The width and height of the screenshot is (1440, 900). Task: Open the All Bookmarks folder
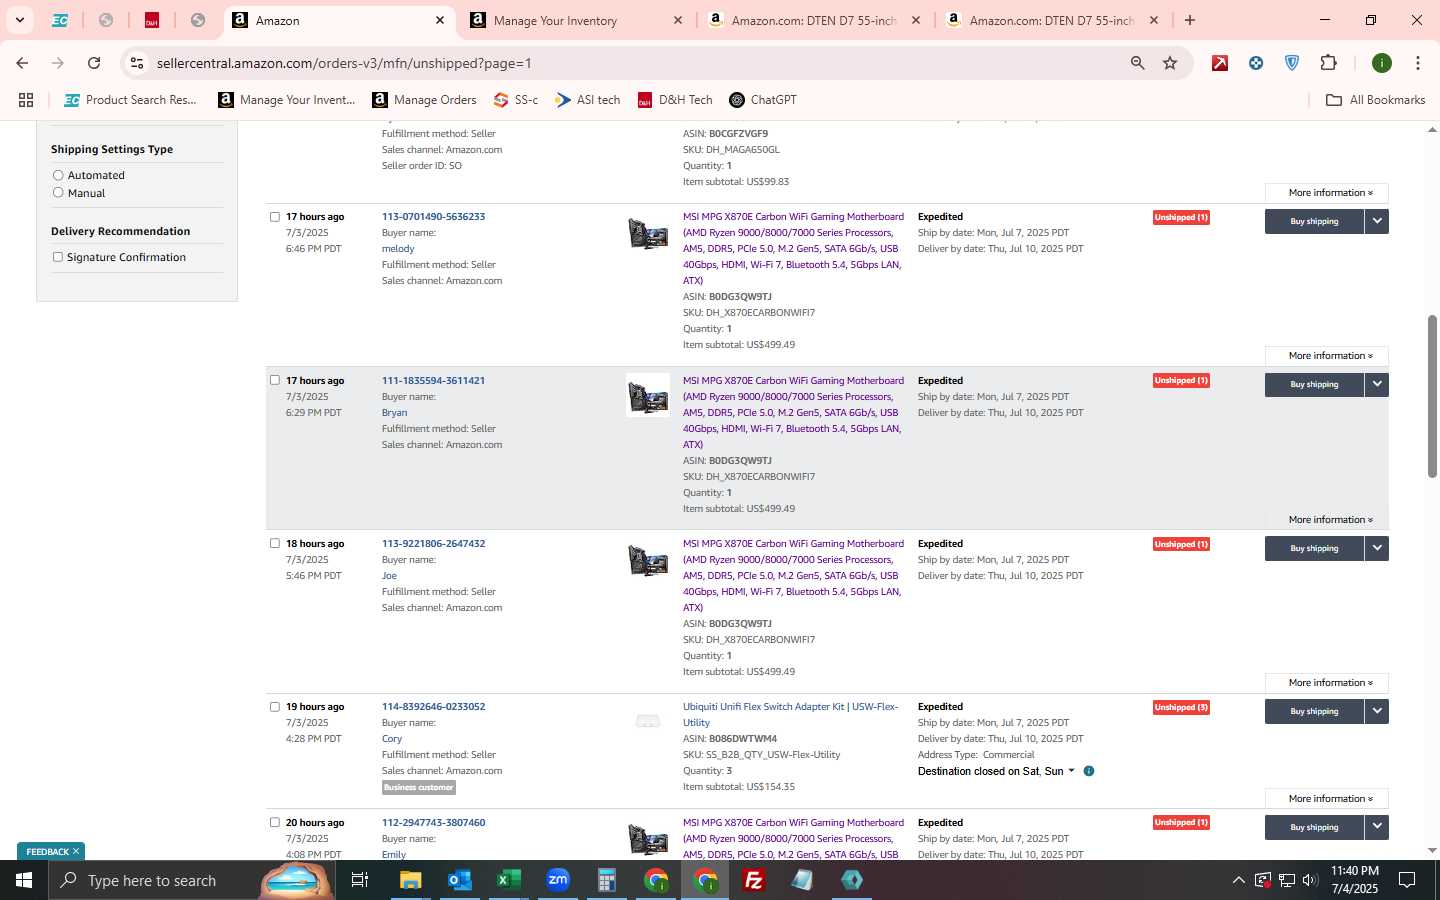(x=1375, y=100)
